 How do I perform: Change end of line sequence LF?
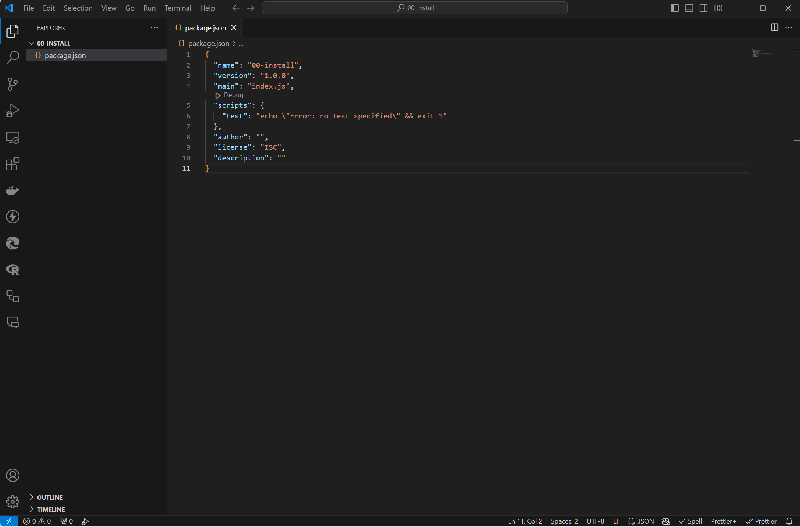[x=616, y=521]
